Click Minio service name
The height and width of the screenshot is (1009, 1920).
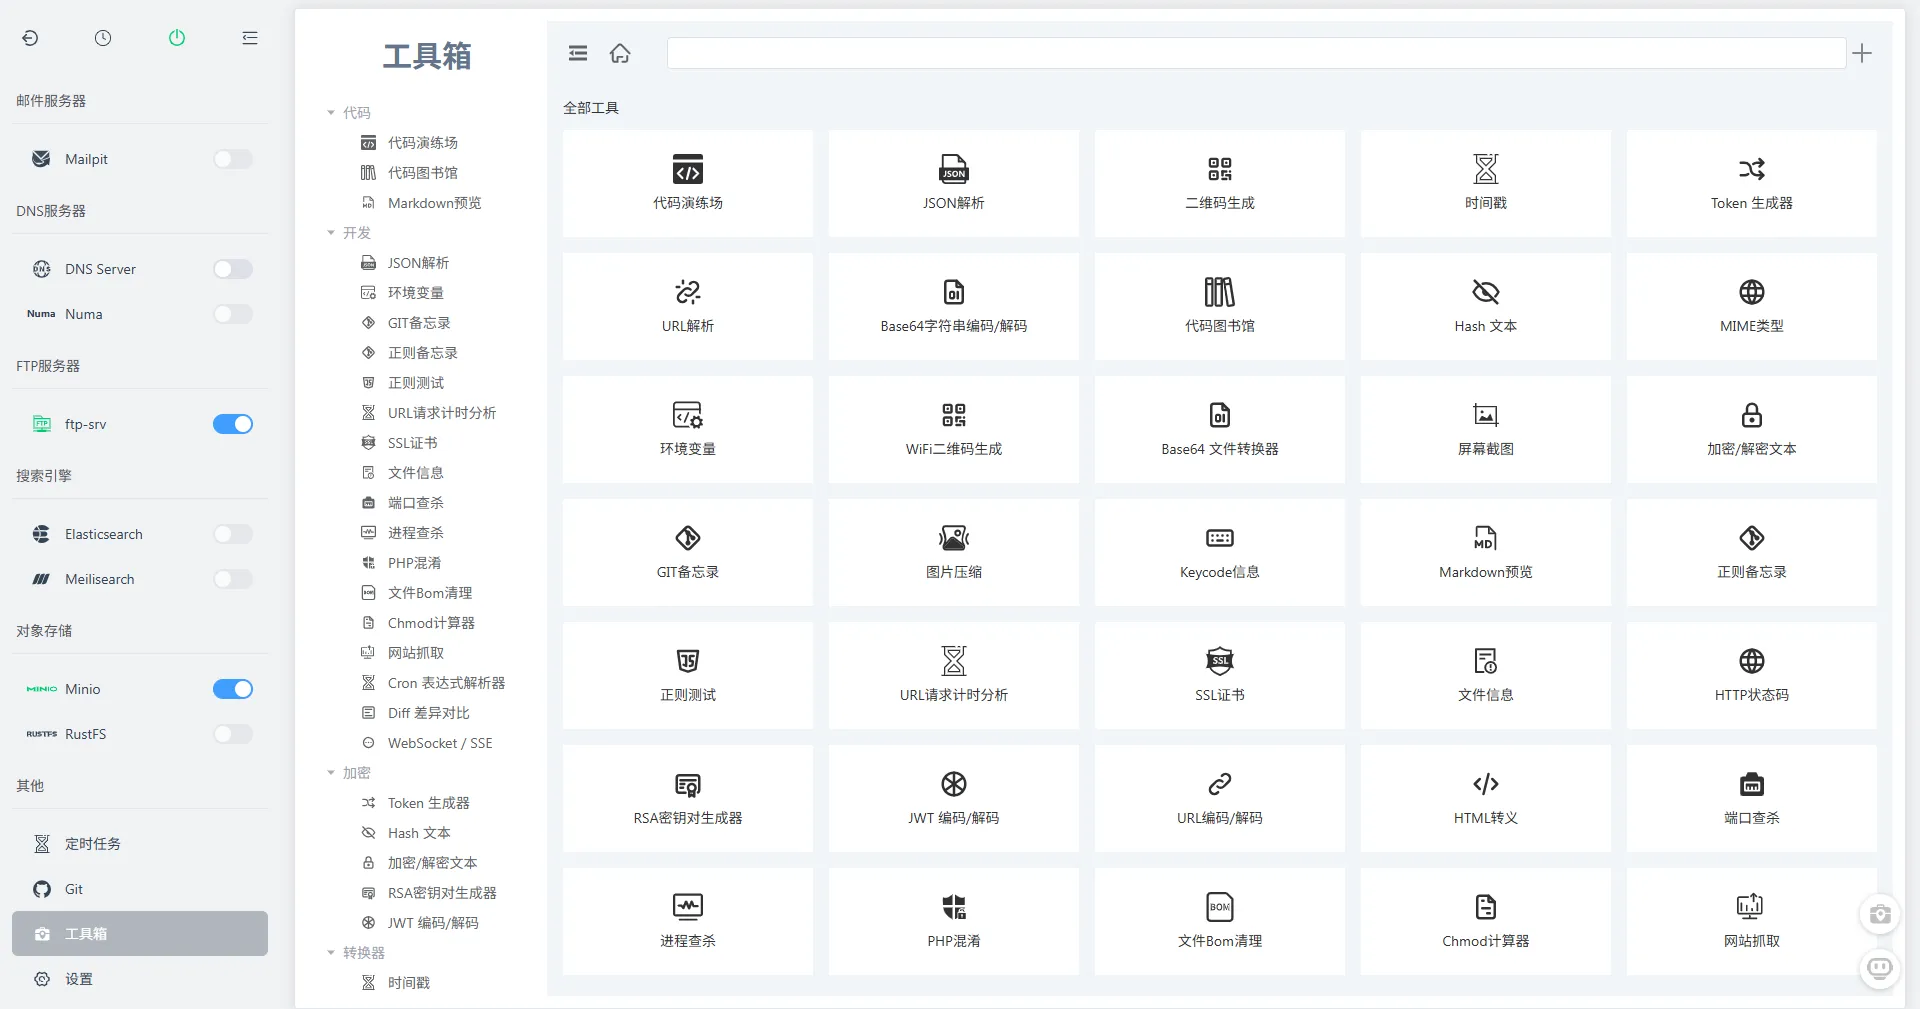(83, 689)
